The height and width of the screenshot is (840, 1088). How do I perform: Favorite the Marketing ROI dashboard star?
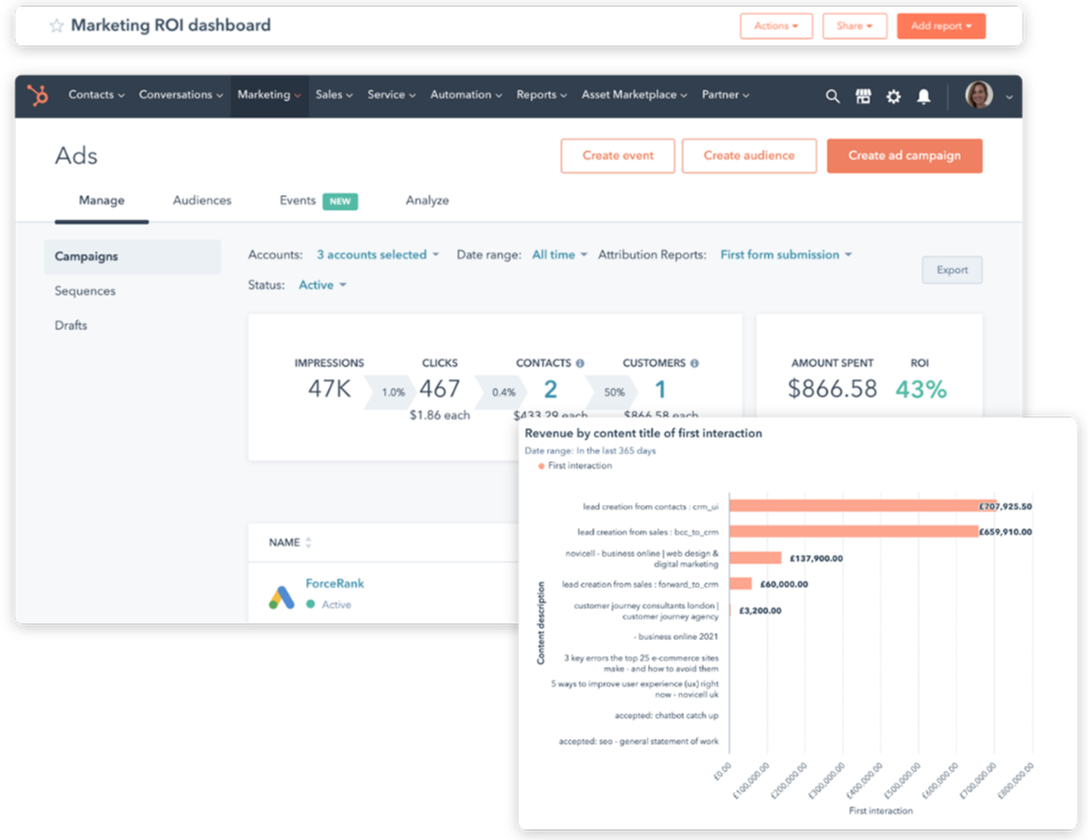[x=56, y=26]
